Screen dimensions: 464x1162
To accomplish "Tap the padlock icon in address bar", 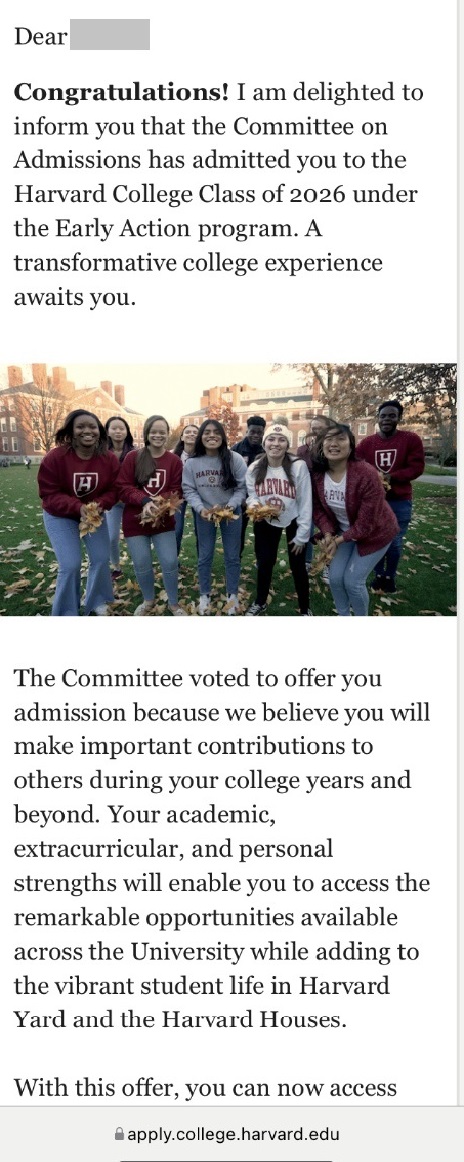I will click(x=119, y=1134).
